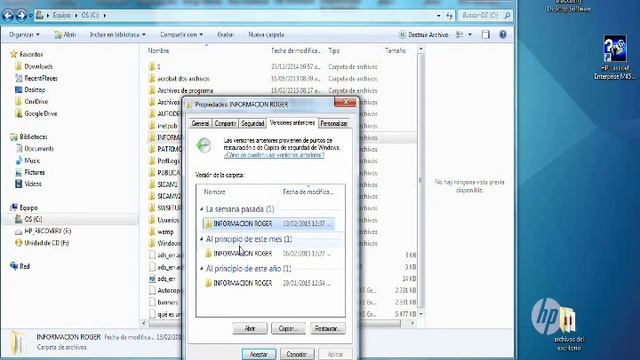Viewport: 640px width, 360px height.
Task: Create a Nueva carpeta
Action: (266, 35)
